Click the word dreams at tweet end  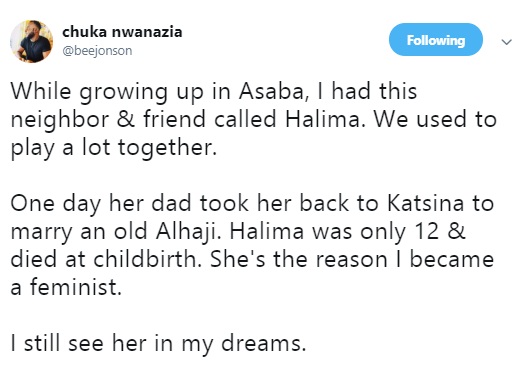click(264, 343)
